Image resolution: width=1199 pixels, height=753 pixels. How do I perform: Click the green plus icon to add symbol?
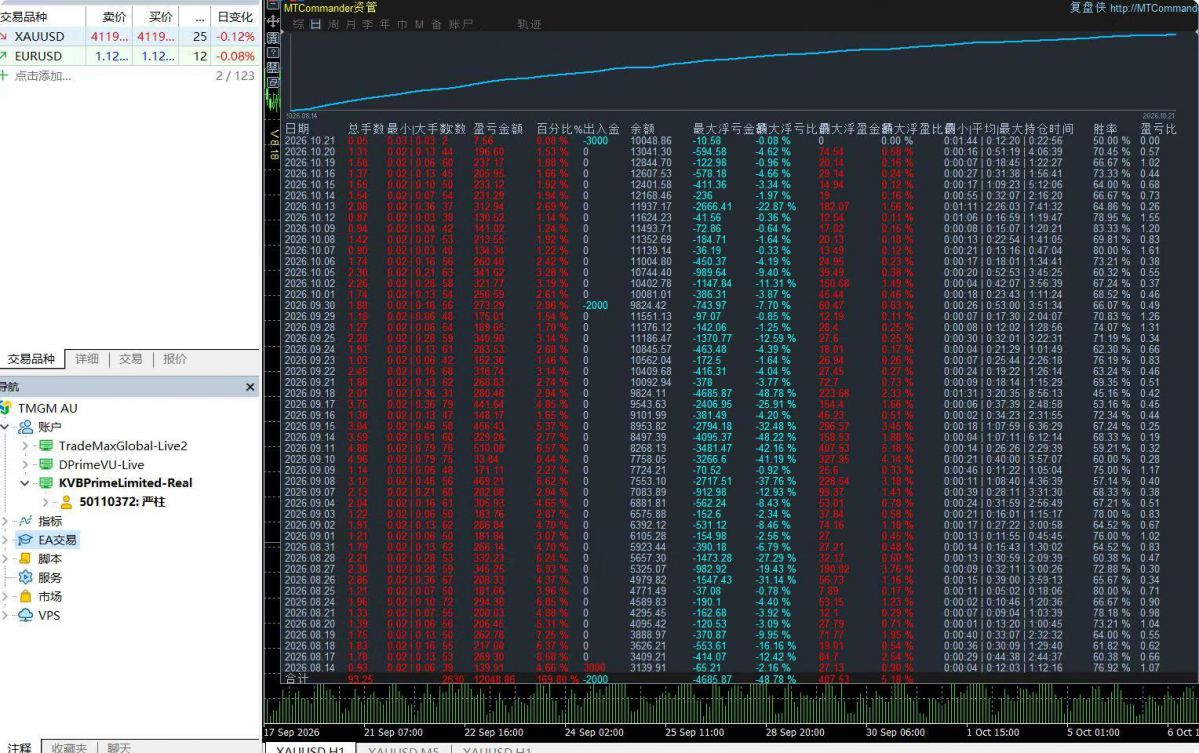[x=4, y=76]
